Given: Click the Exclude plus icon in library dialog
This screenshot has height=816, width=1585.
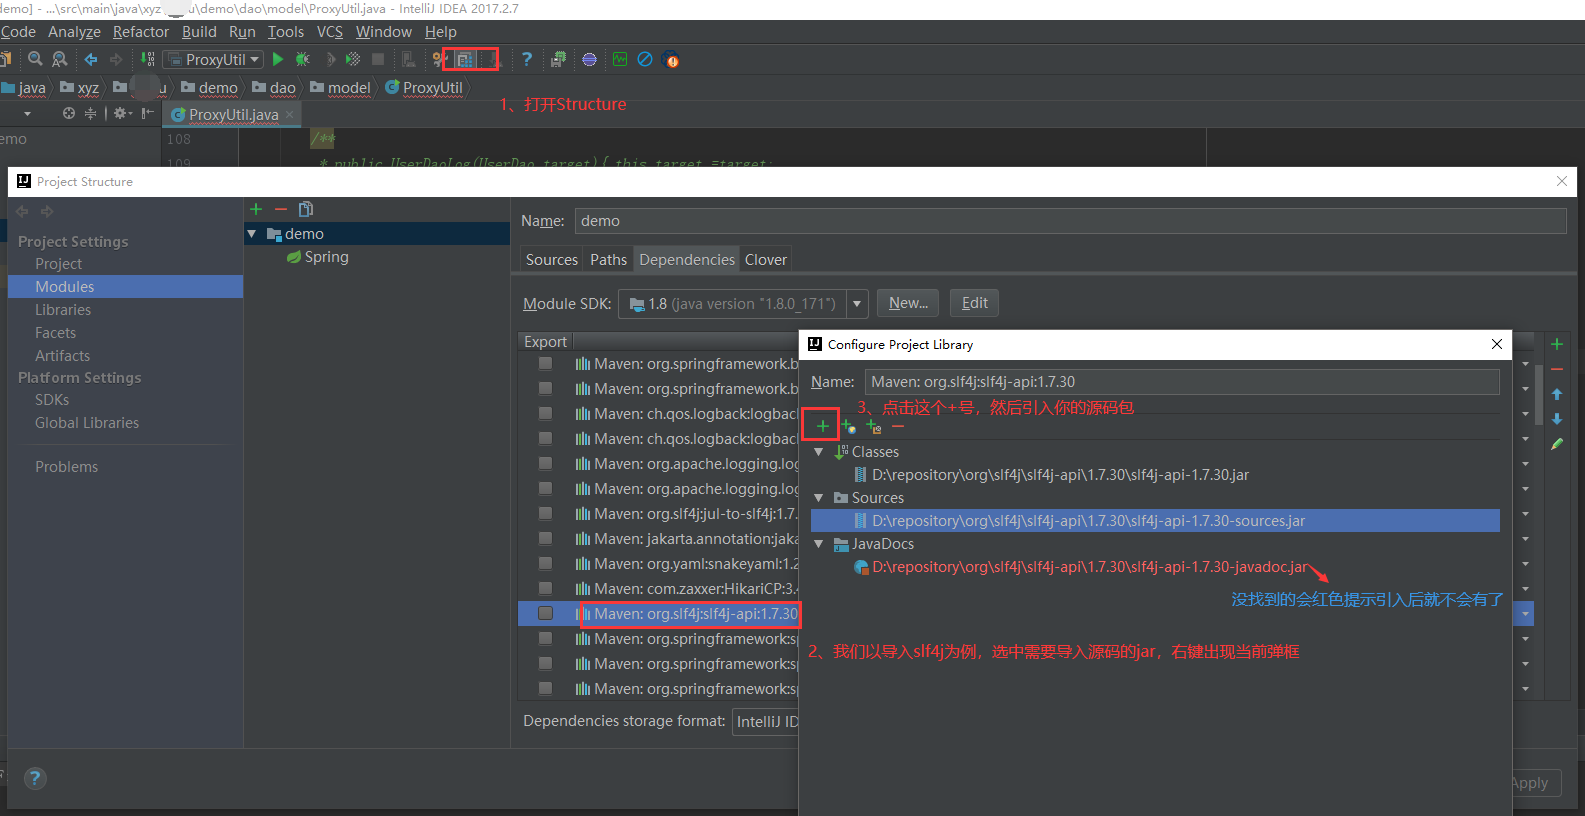Looking at the screenshot, I should 874,426.
